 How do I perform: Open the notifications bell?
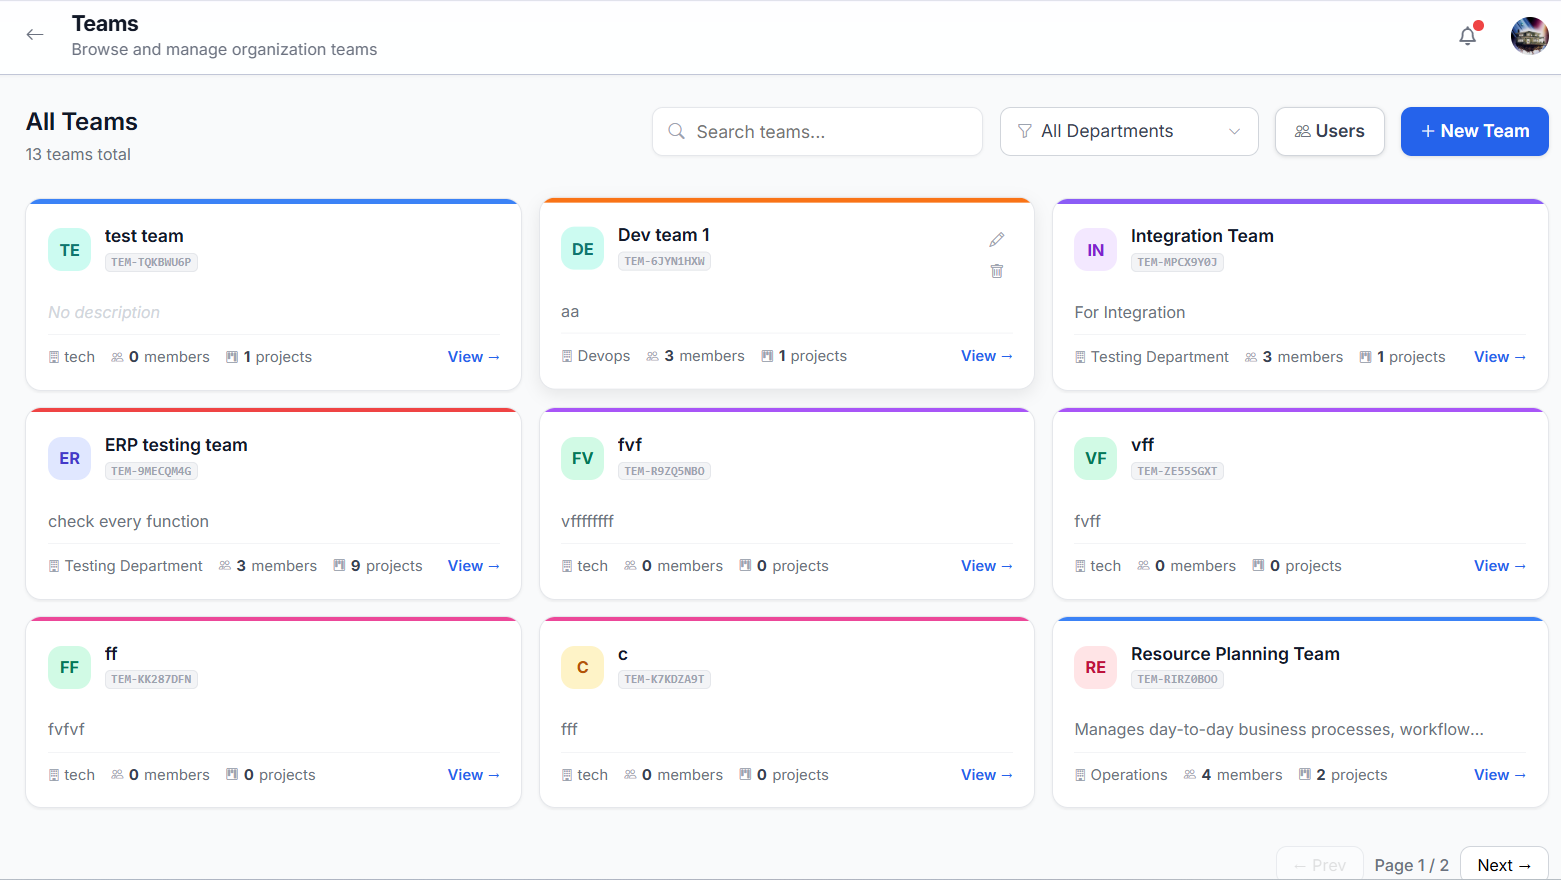tap(1467, 36)
